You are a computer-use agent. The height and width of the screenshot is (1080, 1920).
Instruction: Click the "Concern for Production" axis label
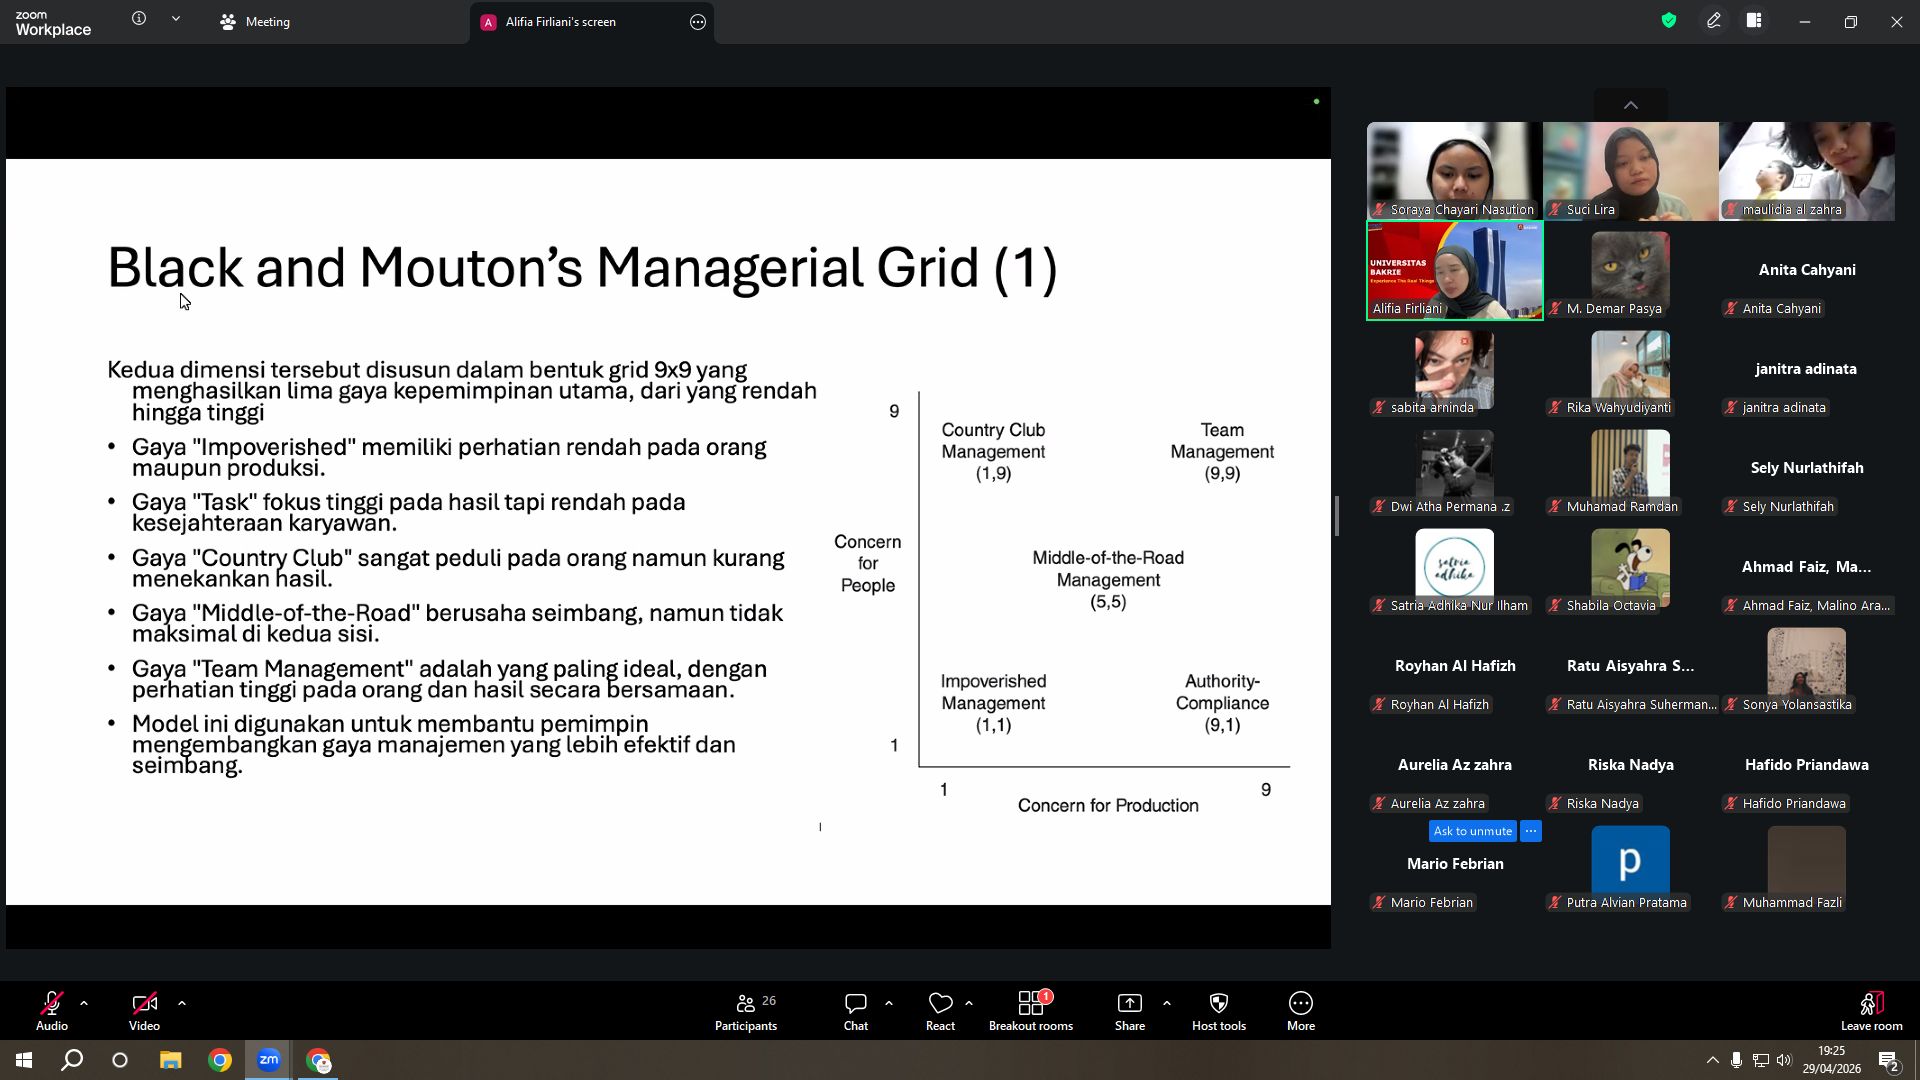tap(1108, 806)
